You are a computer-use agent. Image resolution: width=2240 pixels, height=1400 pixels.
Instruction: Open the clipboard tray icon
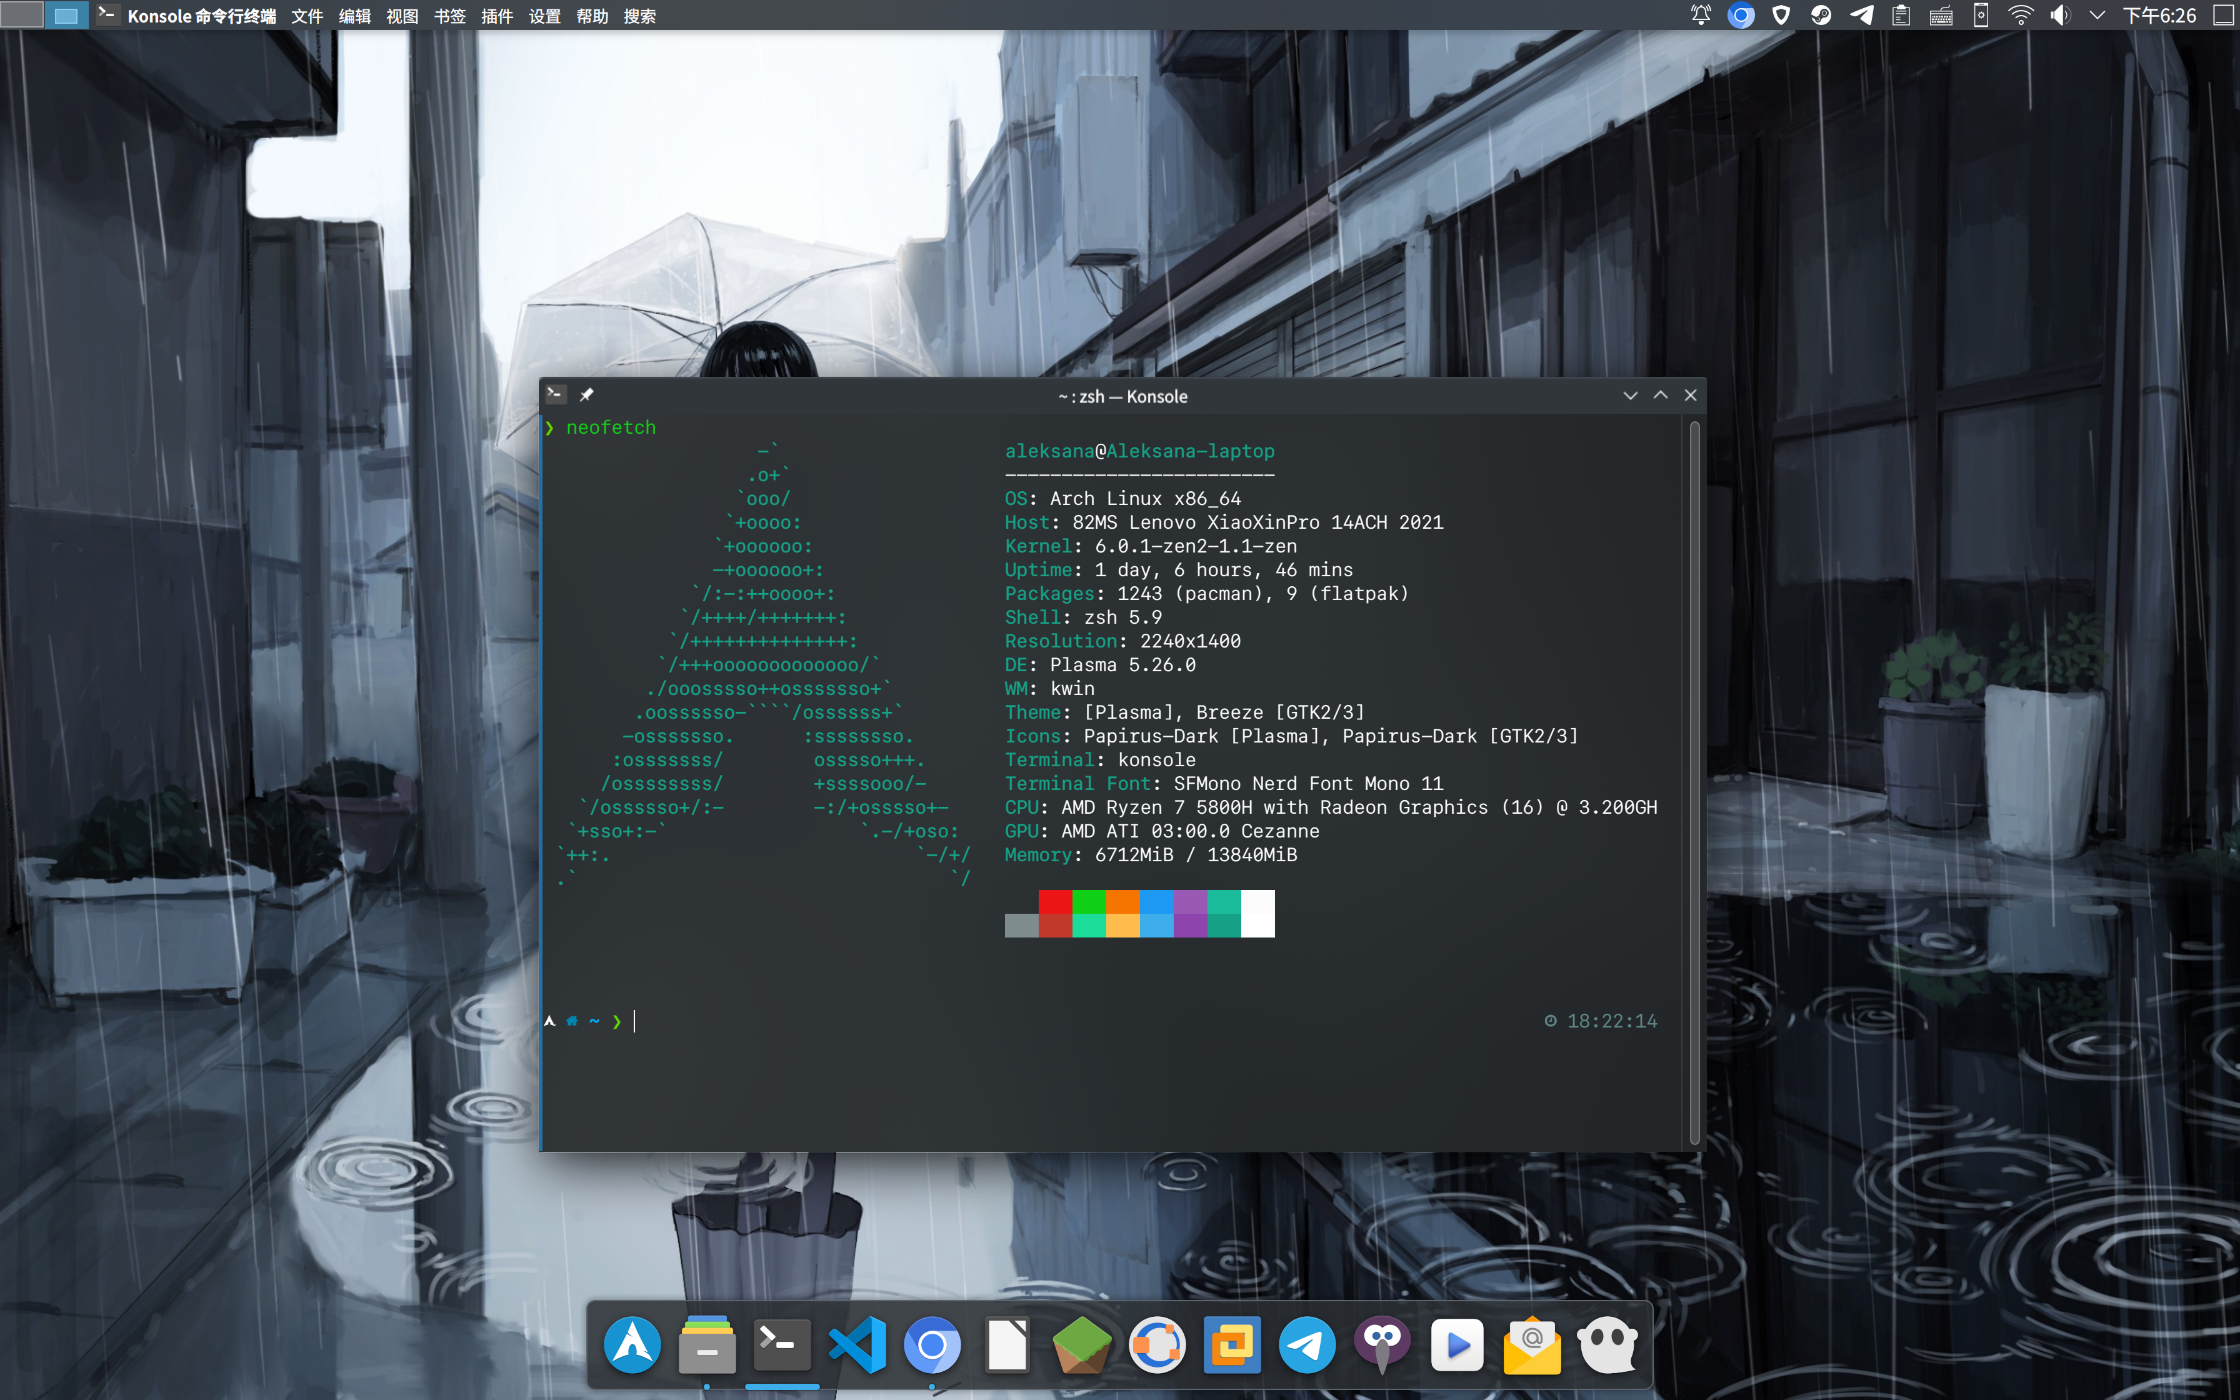pyautogui.click(x=1901, y=15)
